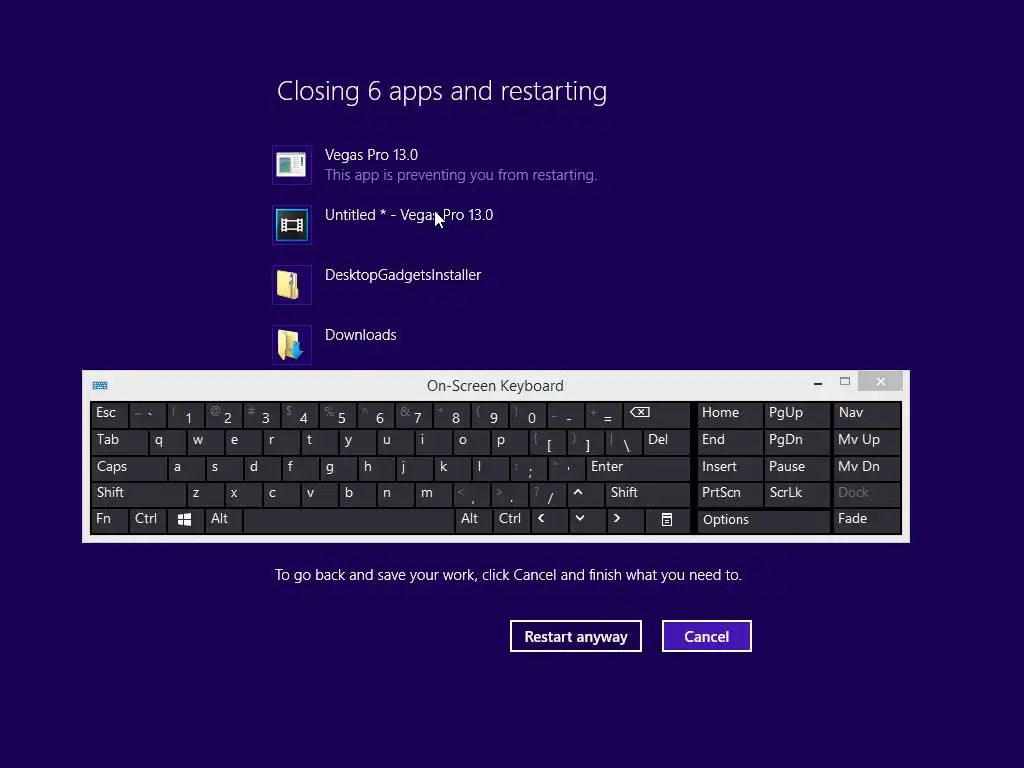
Task: Tap the Del key
Action: click(x=666, y=441)
